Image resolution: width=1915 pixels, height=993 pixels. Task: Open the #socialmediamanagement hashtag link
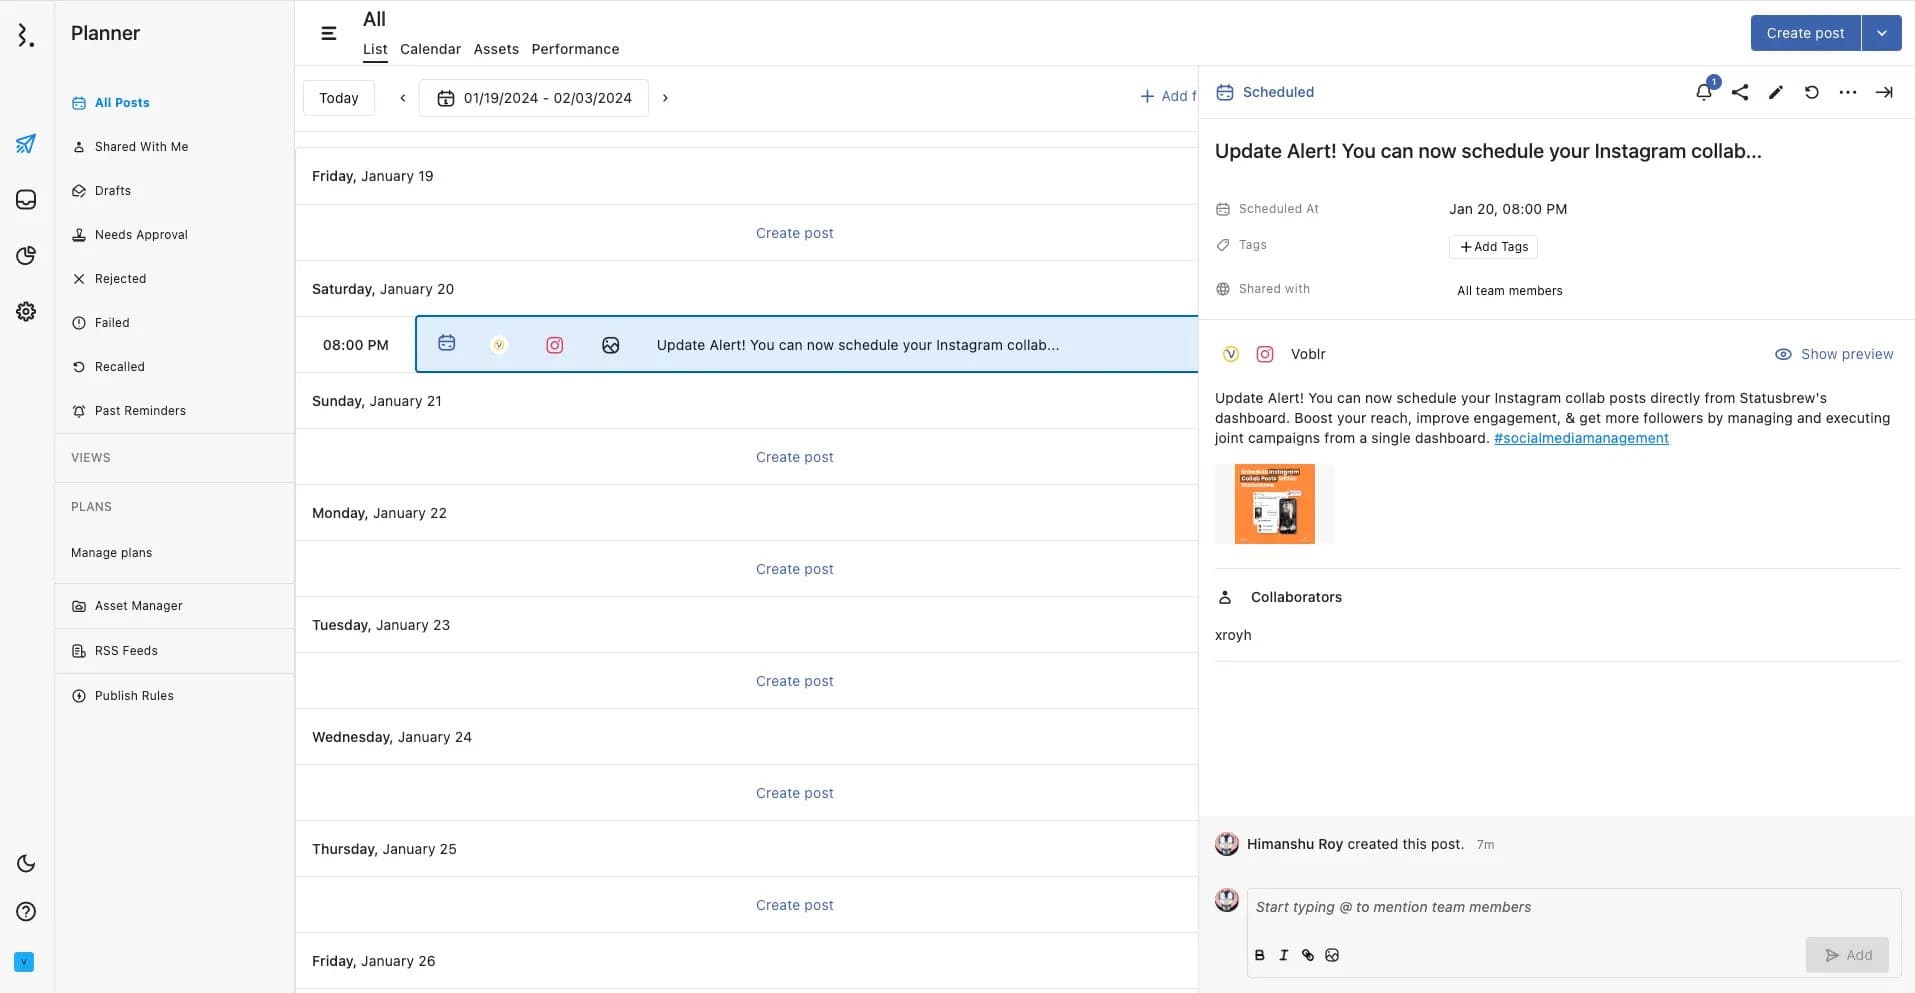pos(1581,438)
